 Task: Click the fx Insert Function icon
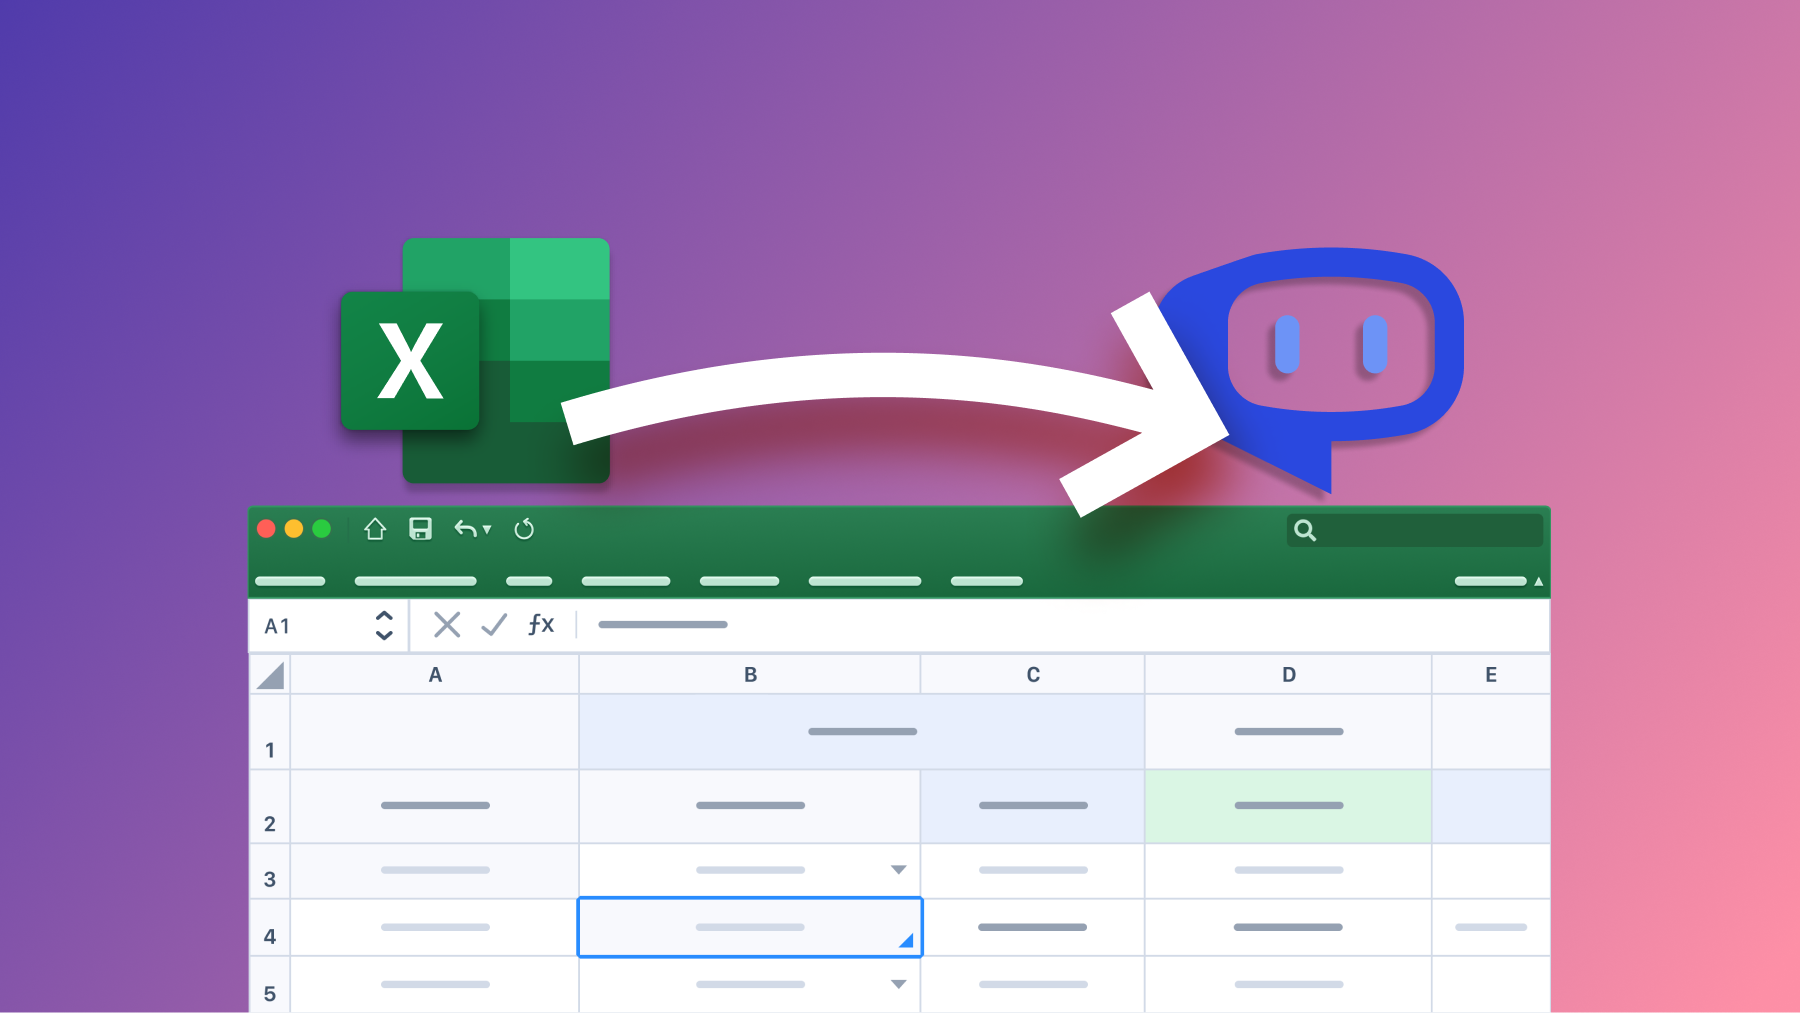(x=541, y=625)
